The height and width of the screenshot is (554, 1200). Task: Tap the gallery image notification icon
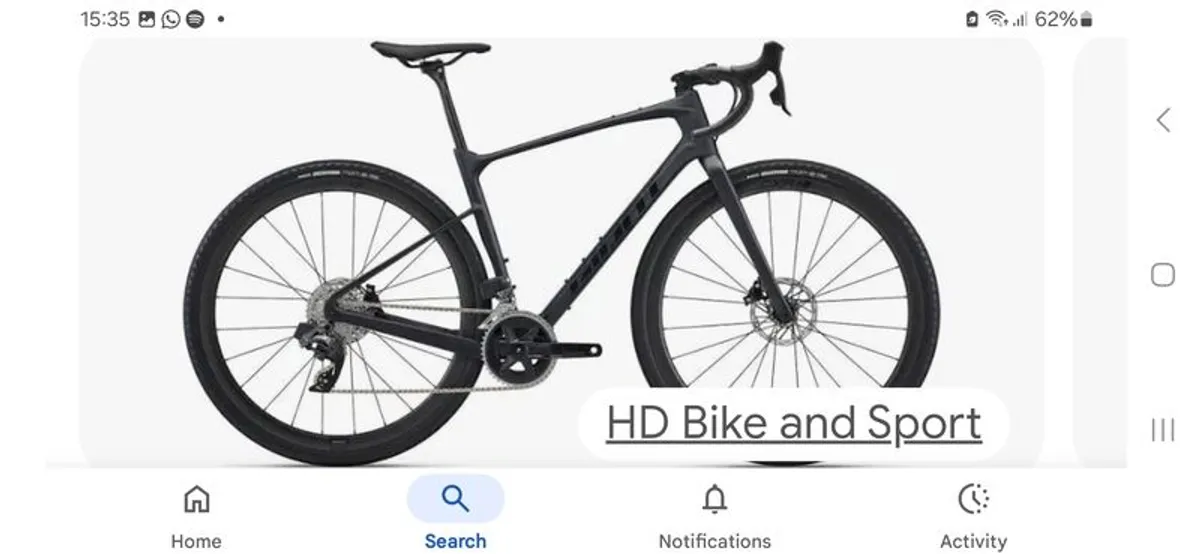(x=147, y=19)
